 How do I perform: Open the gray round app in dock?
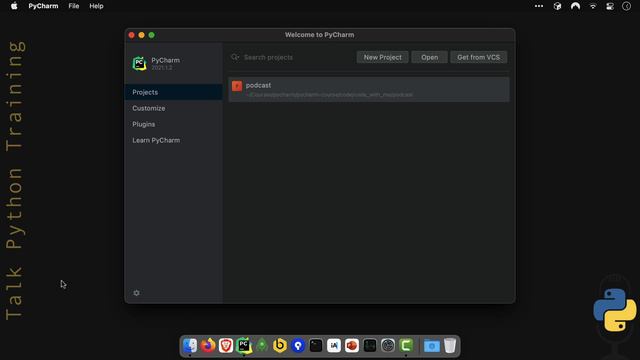click(x=388, y=345)
